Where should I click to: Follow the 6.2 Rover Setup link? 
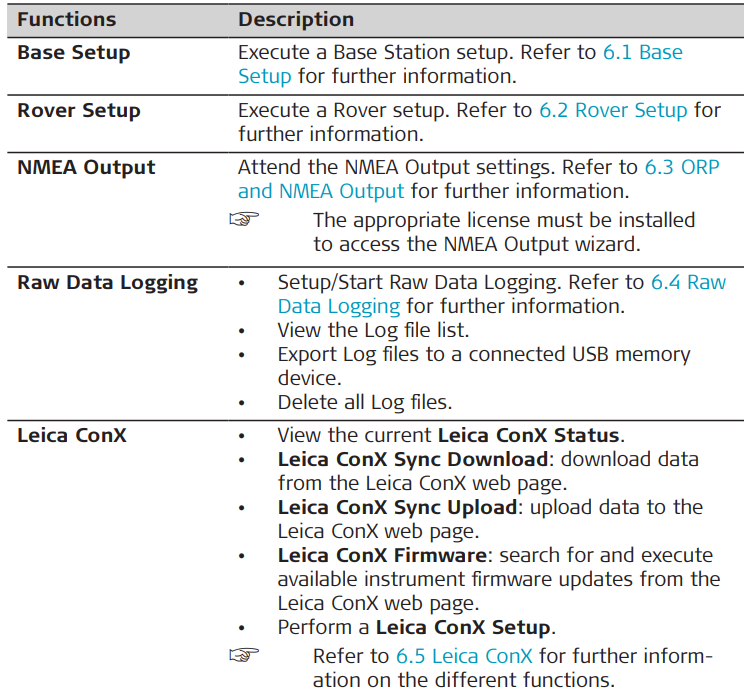pos(613,110)
